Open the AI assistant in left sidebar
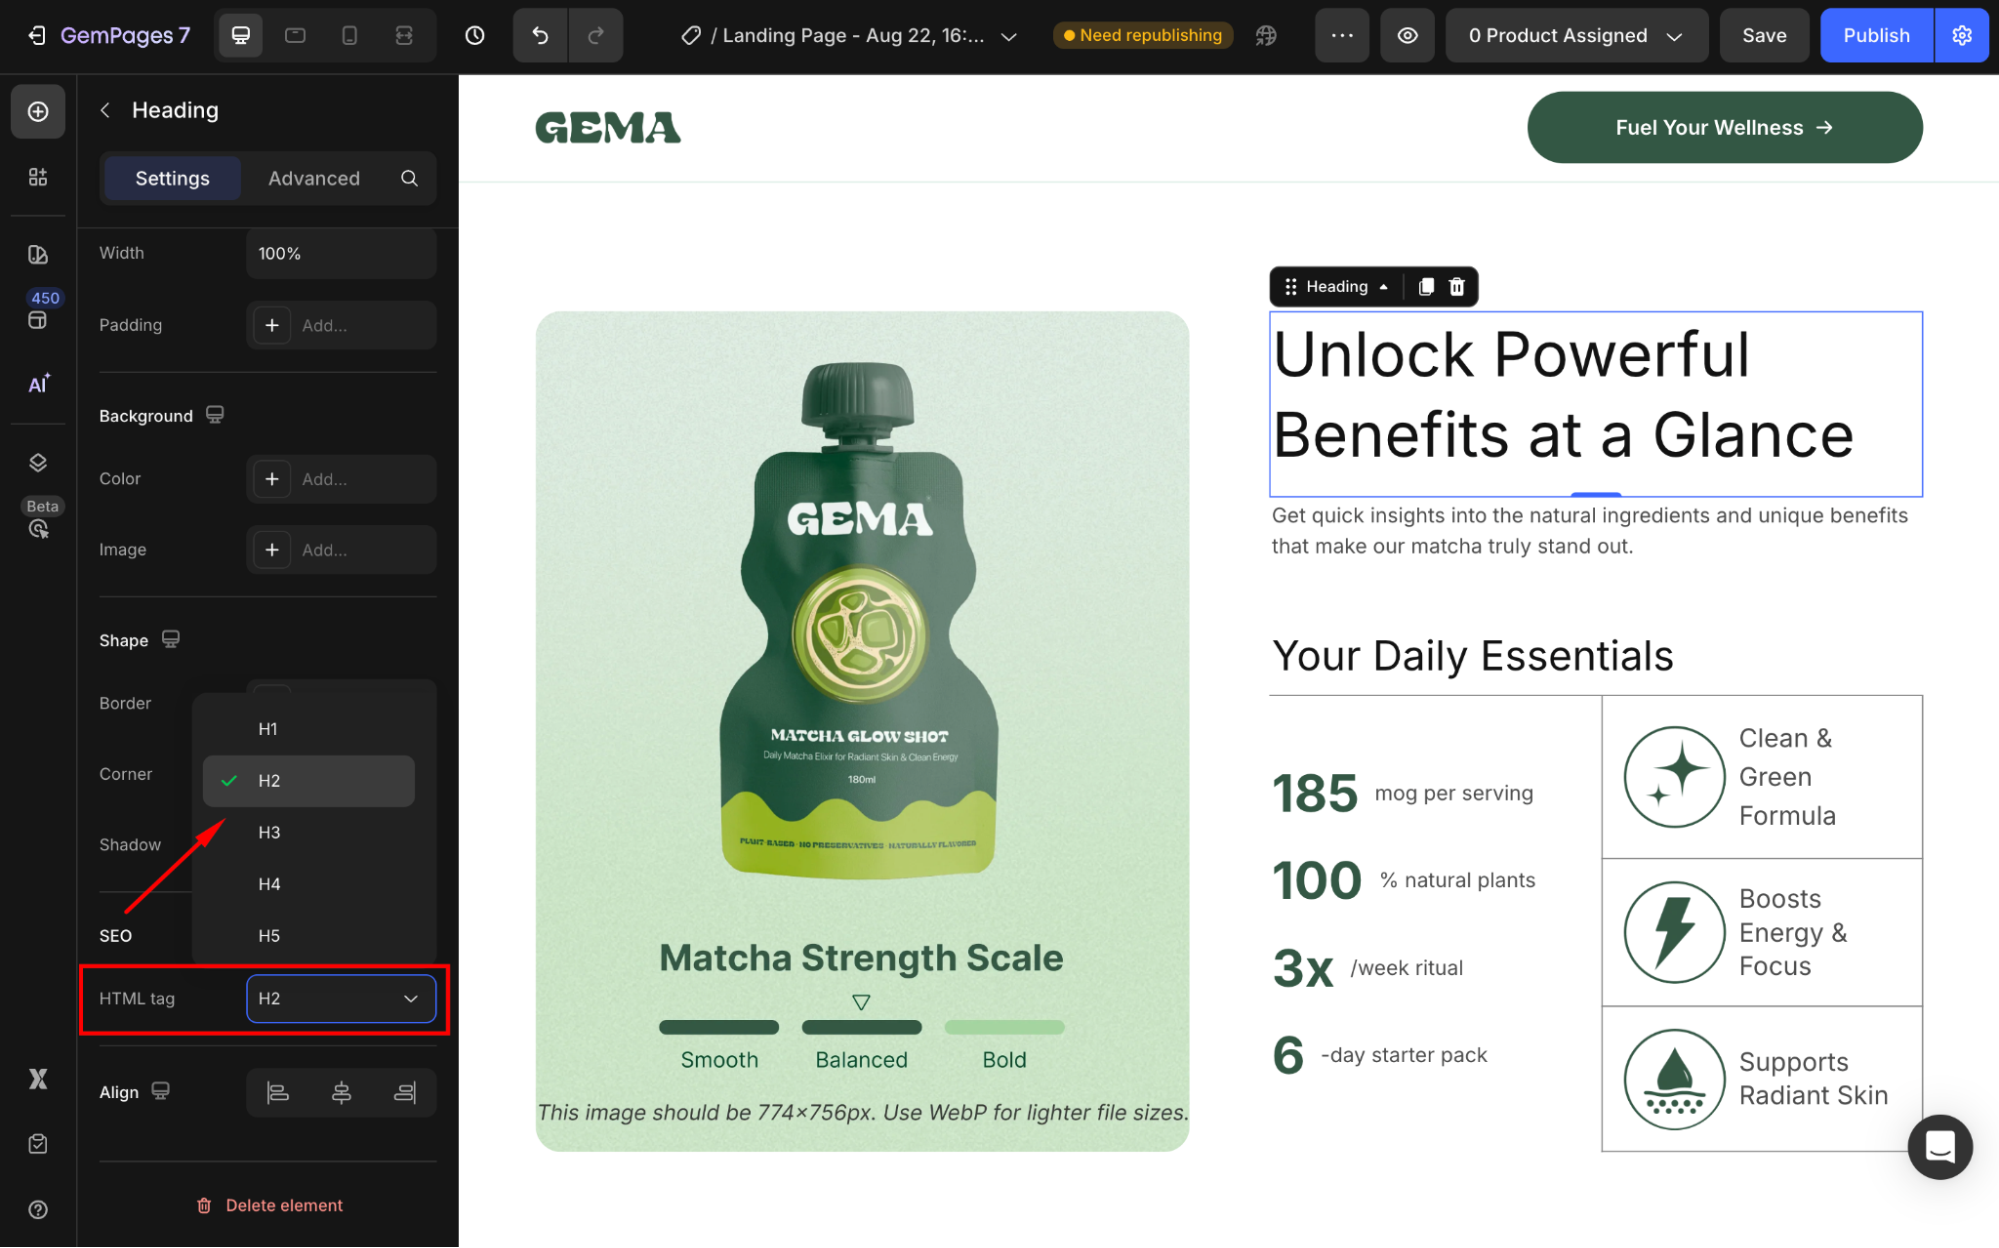The height and width of the screenshot is (1248, 1999). [38, 384]
